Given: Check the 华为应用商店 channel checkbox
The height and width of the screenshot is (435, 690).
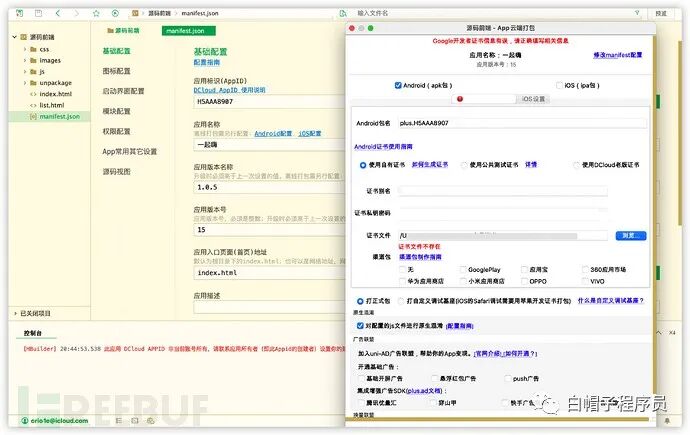Looking at the screenshot, I should pyautogui.click(x=402, y=281).
